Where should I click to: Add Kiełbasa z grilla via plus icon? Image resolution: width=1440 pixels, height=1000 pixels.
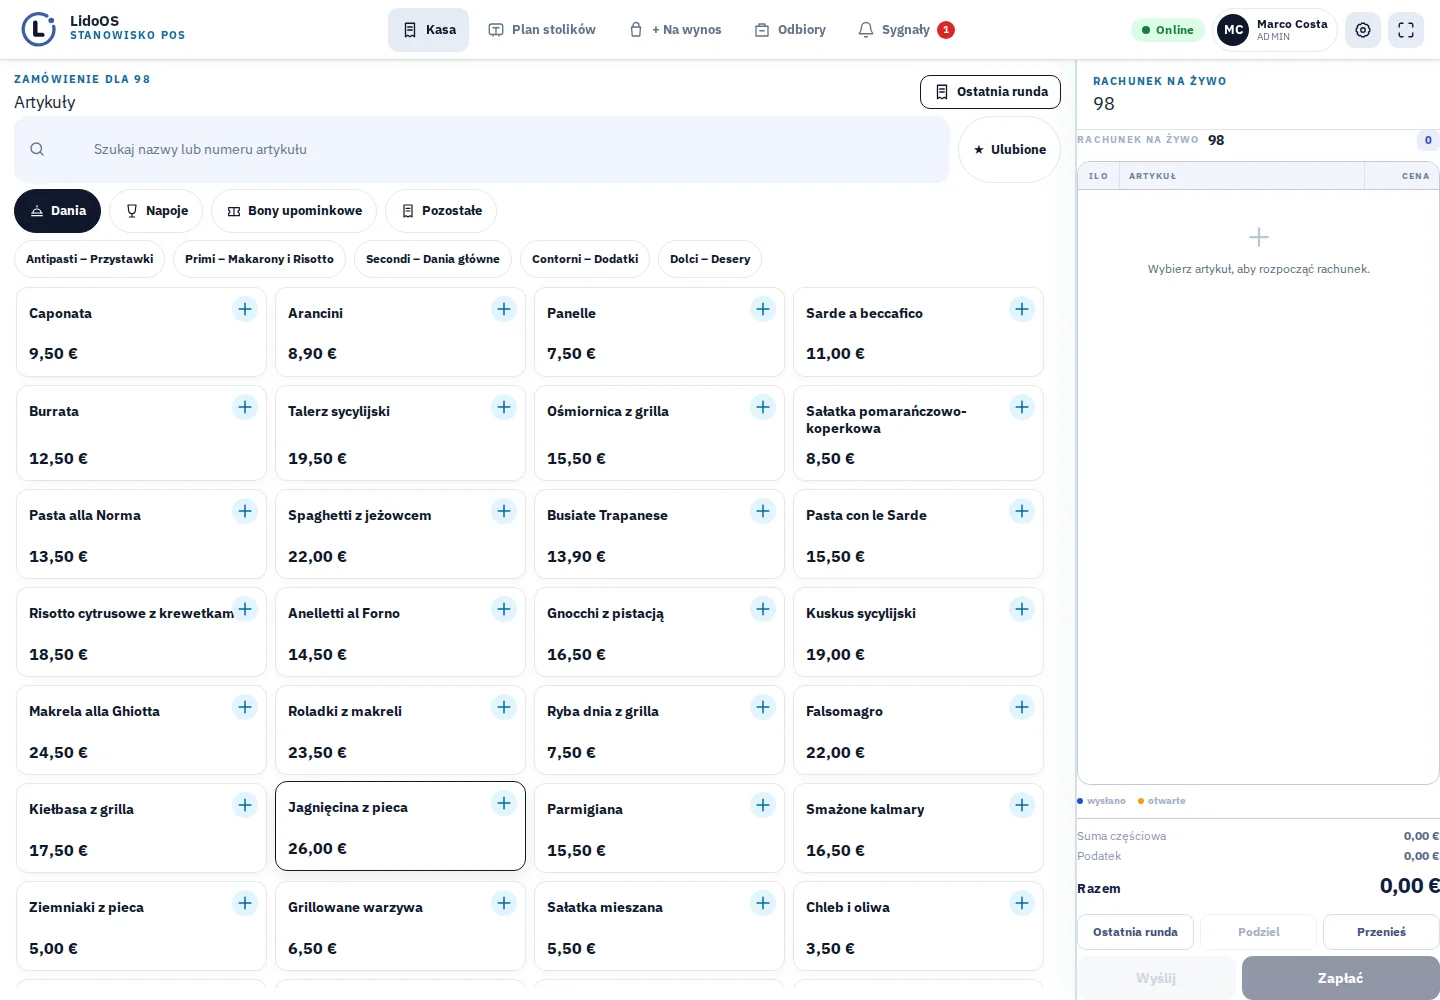(245, 805)
